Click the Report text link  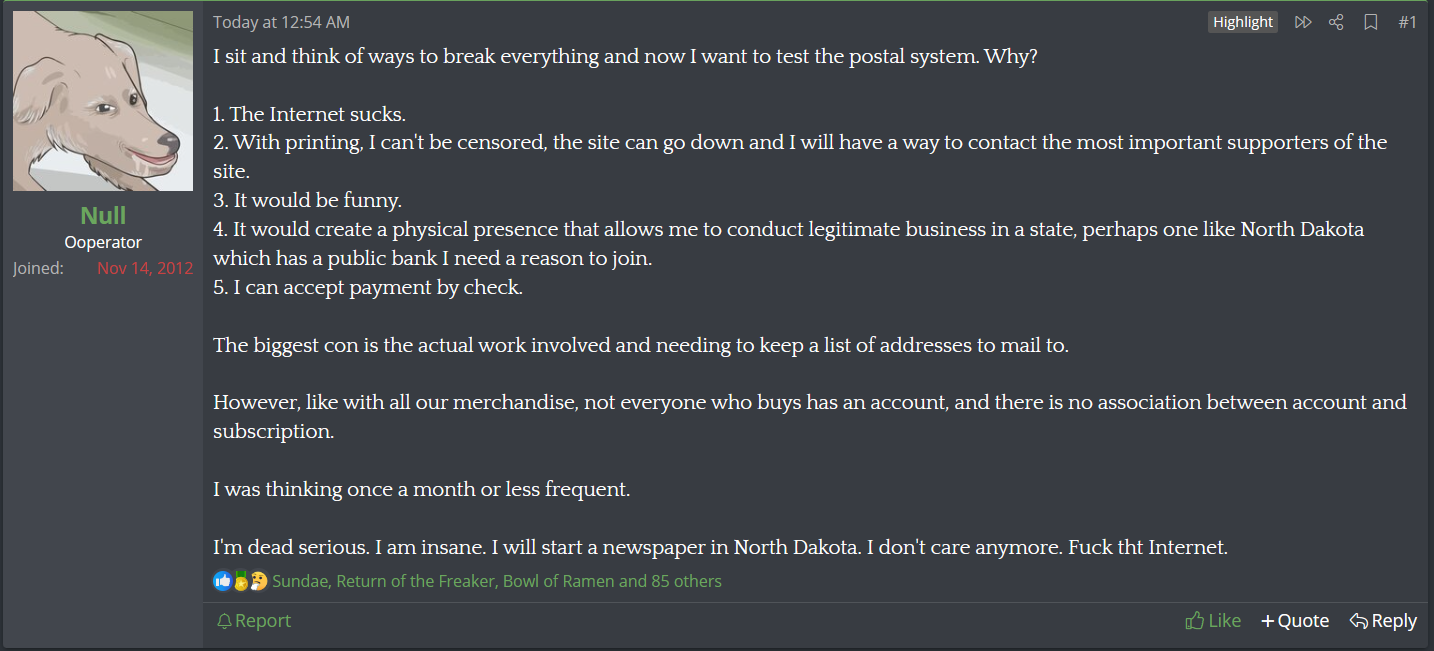[263, 621]
